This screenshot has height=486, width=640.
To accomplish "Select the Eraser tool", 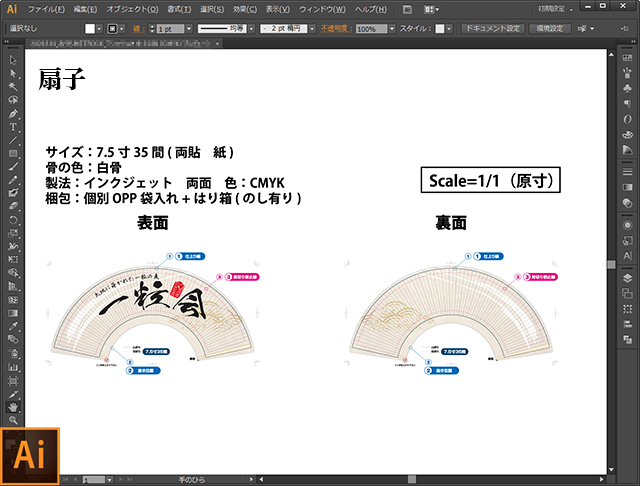I will [x=13, y=206].
